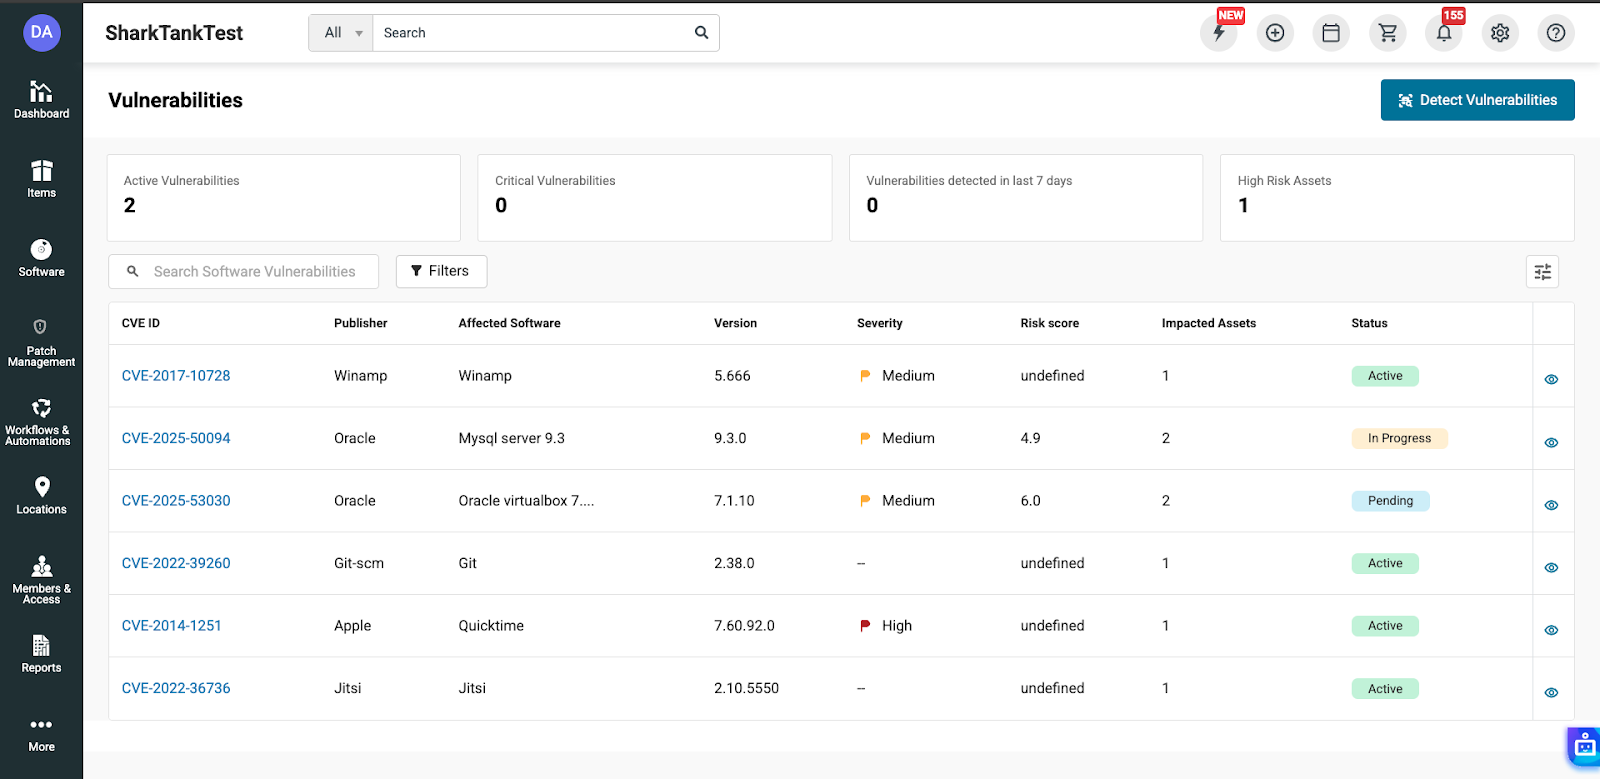
Task: Click Mysql server 9.3 cell
Action: coord(512,438)
